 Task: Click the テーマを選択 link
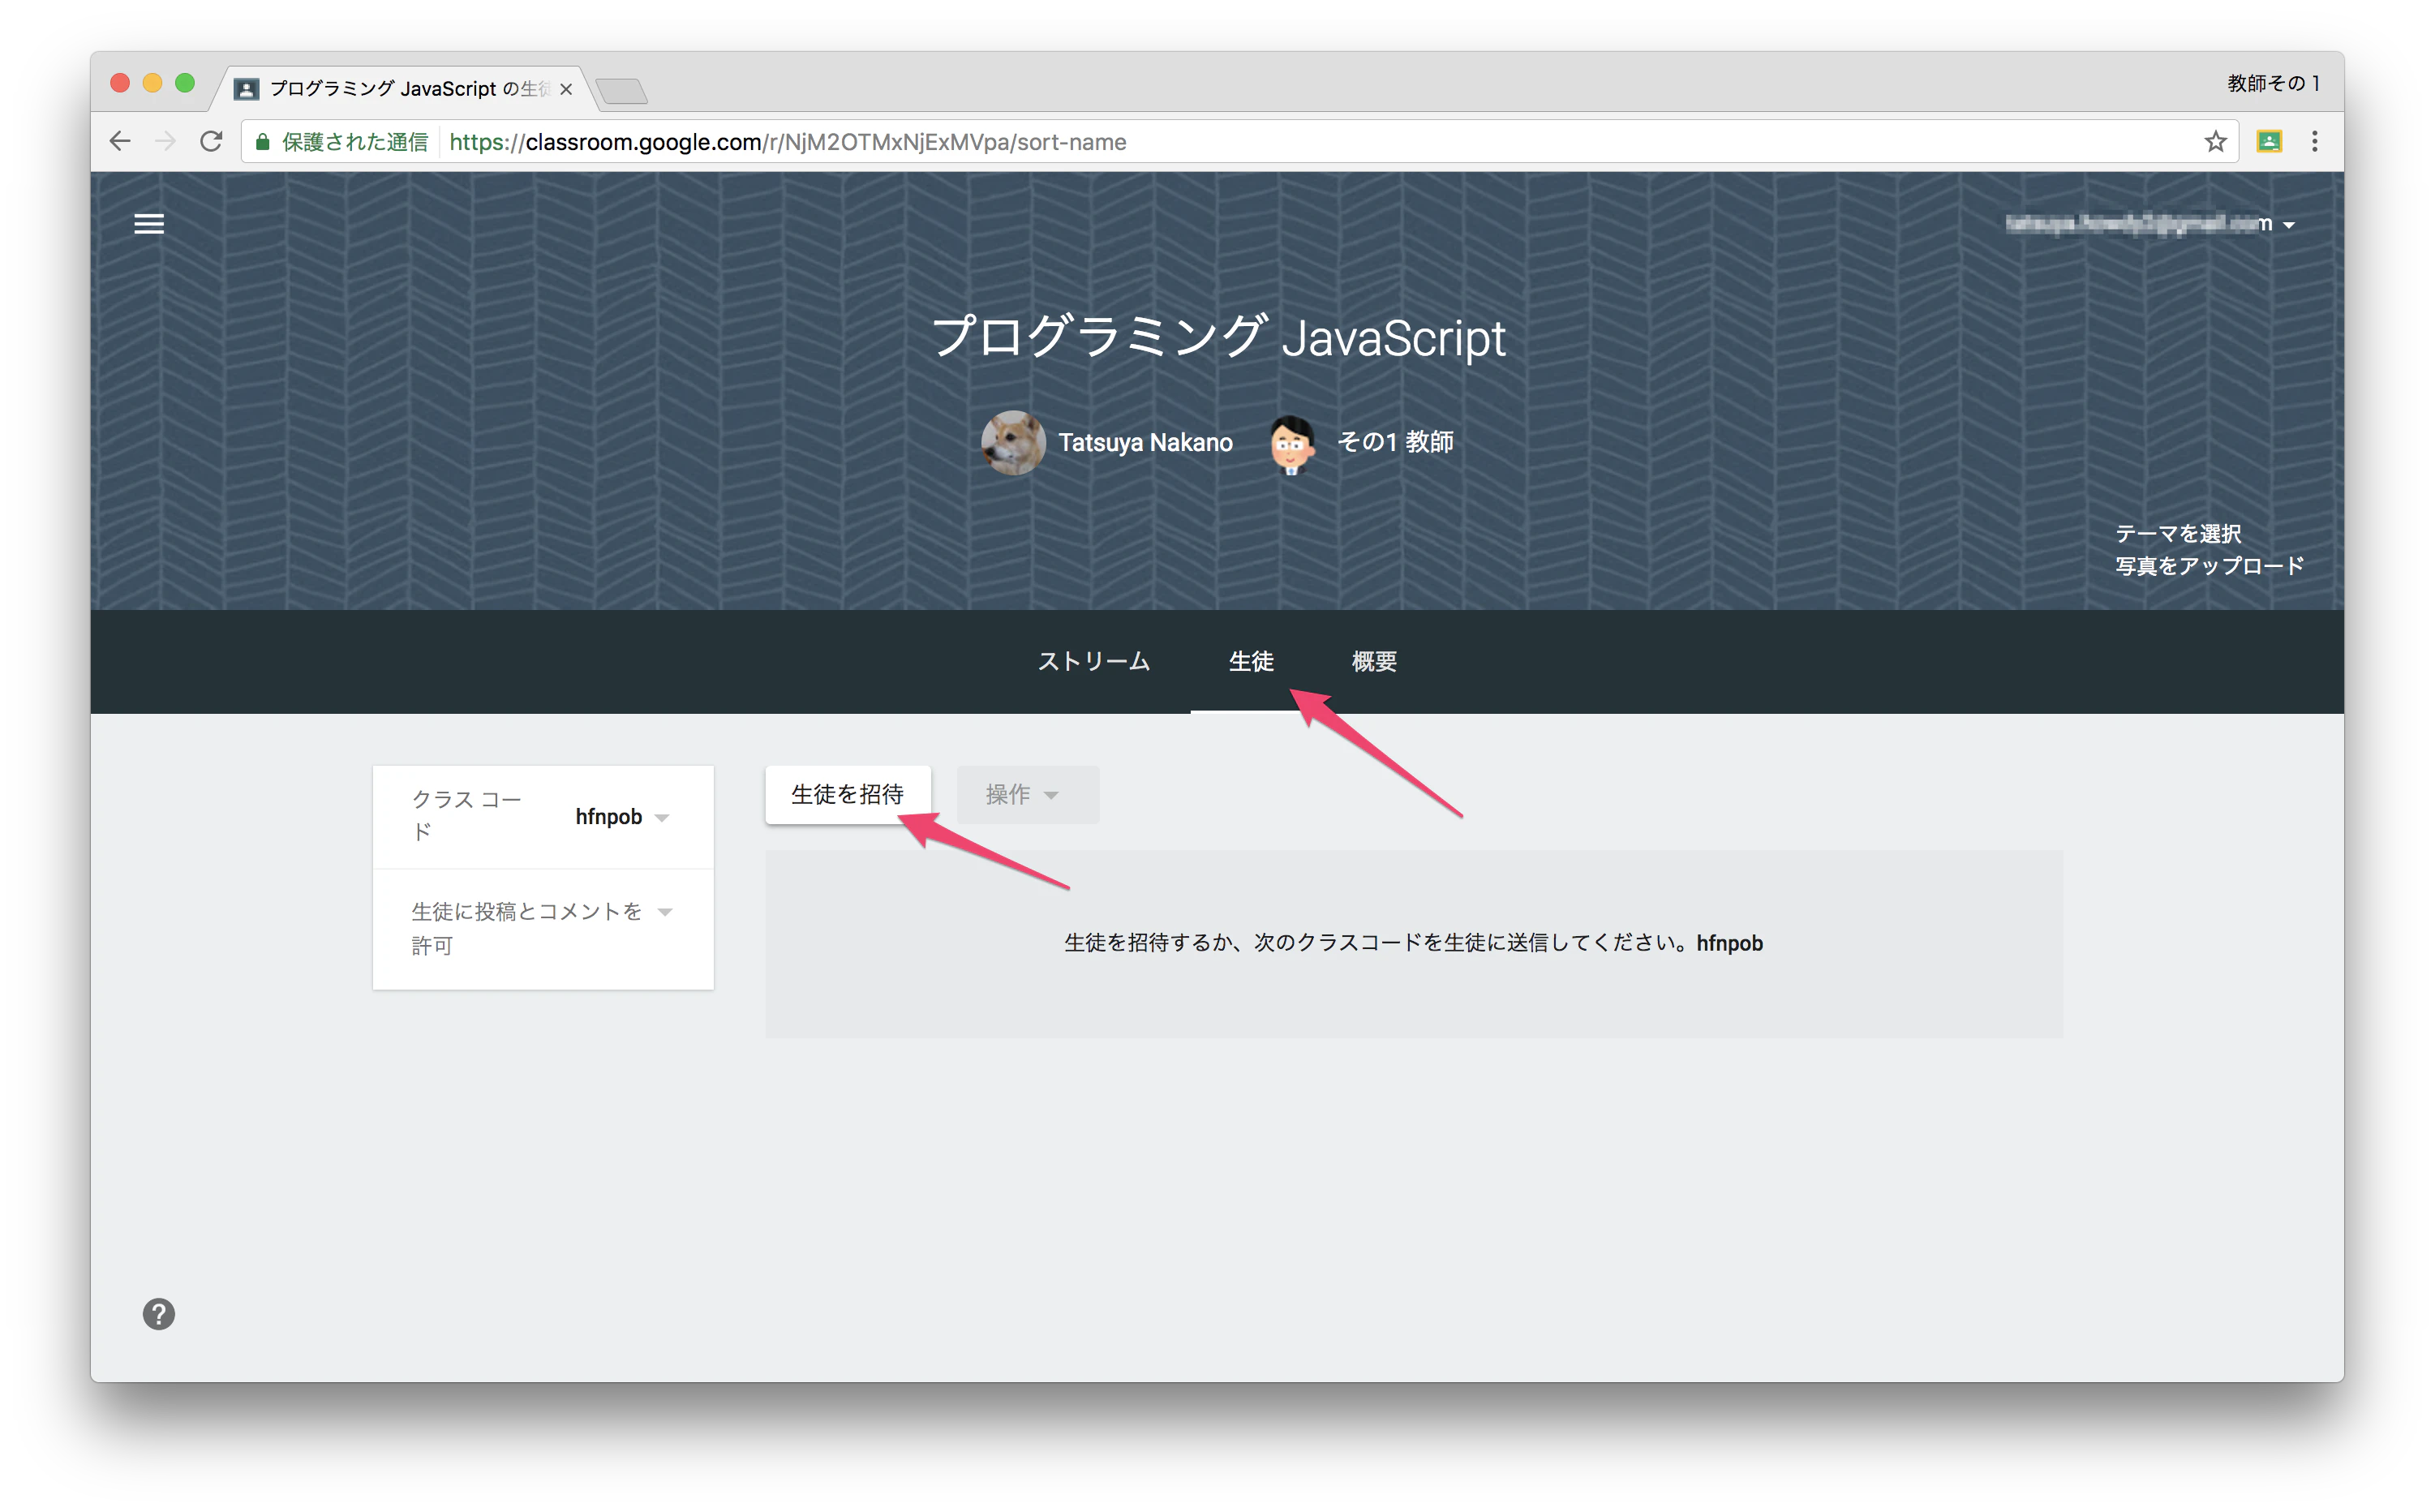pyautogui.click(x=2178, y=533)
